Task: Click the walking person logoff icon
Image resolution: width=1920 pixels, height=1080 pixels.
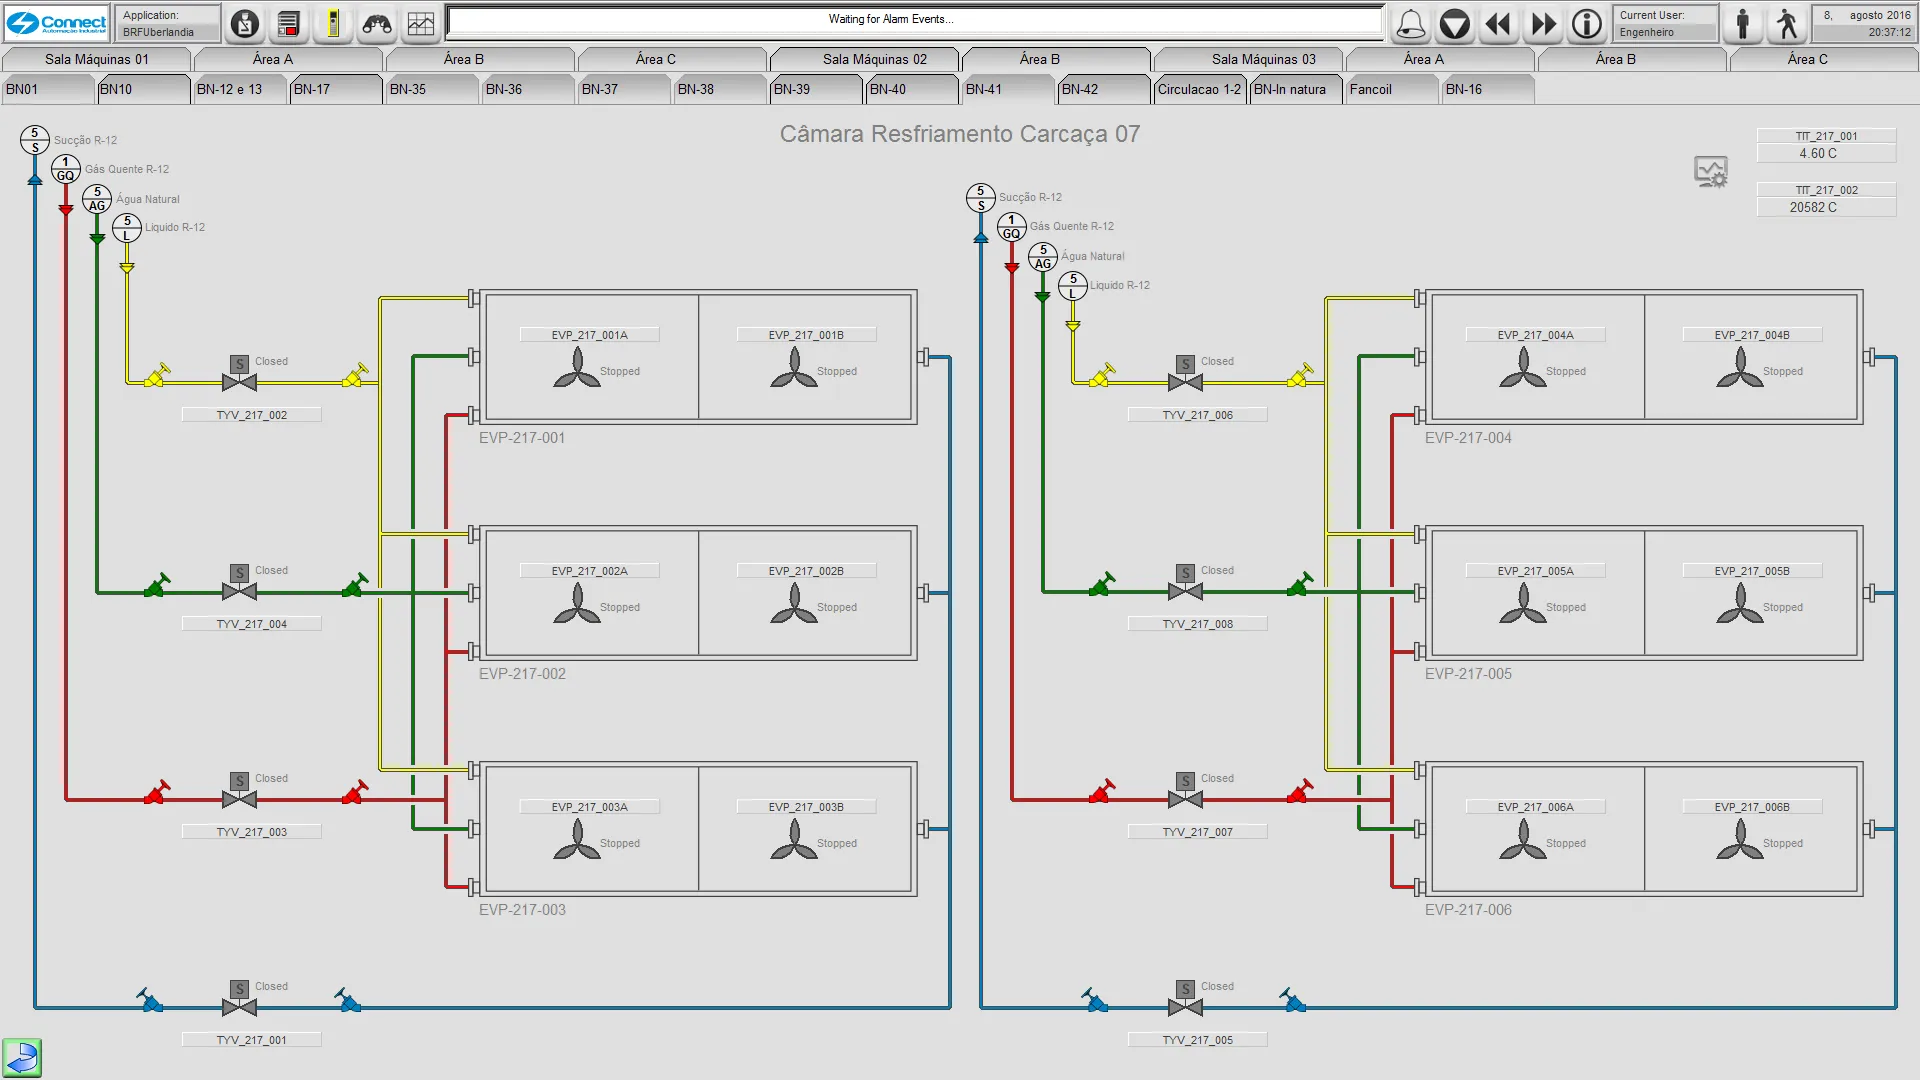Action: (x=1787, y=24)
